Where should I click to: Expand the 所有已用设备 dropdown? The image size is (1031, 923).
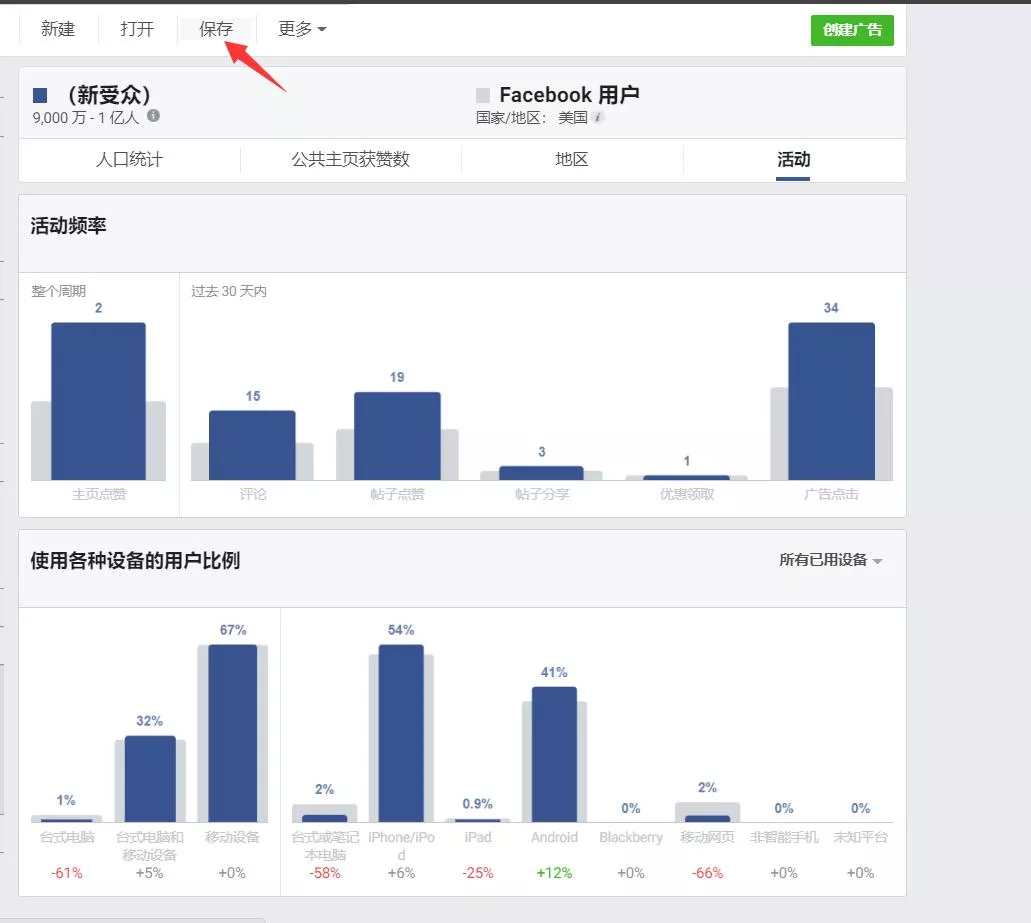coord(830,560)
